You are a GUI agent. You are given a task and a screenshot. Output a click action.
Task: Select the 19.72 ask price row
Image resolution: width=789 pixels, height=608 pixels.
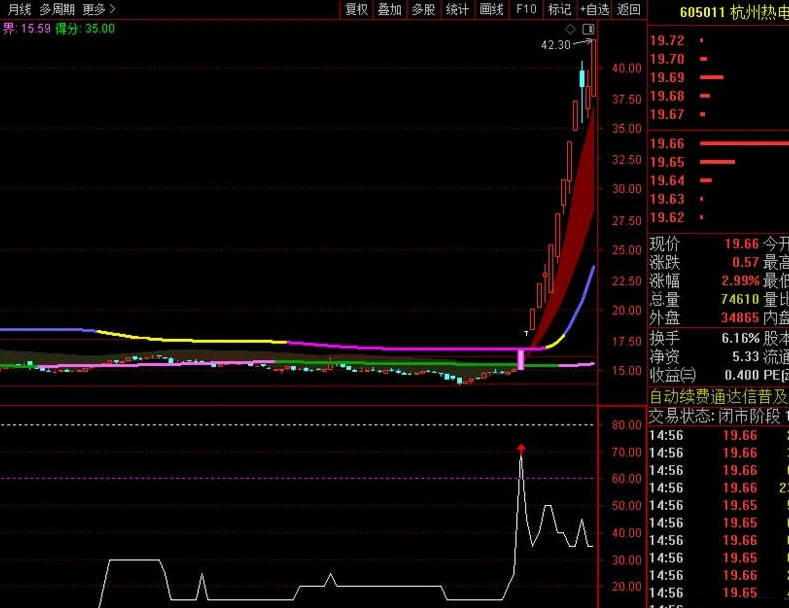click(718, 40)
